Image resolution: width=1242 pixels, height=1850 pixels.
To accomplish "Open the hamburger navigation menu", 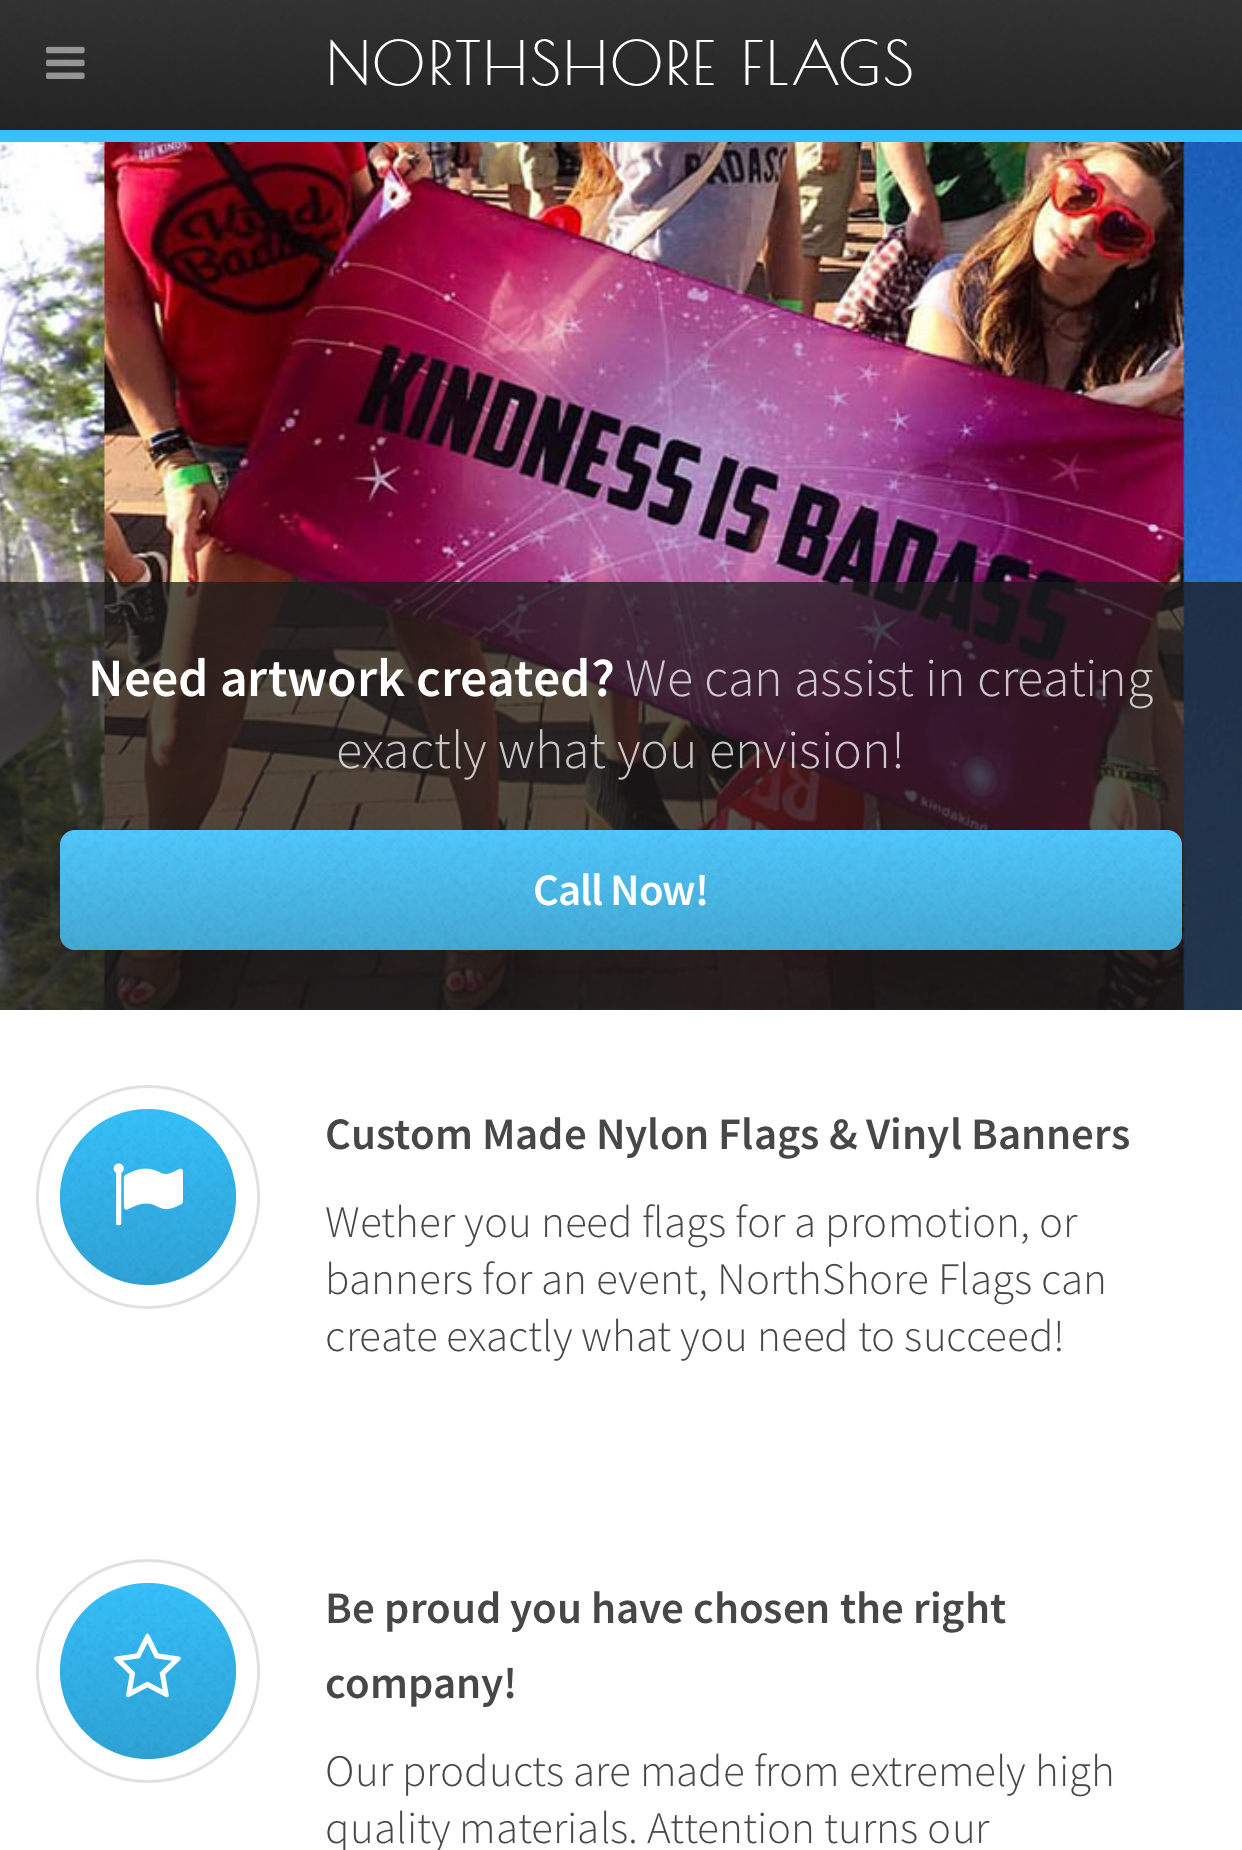I will click(65, 63).
